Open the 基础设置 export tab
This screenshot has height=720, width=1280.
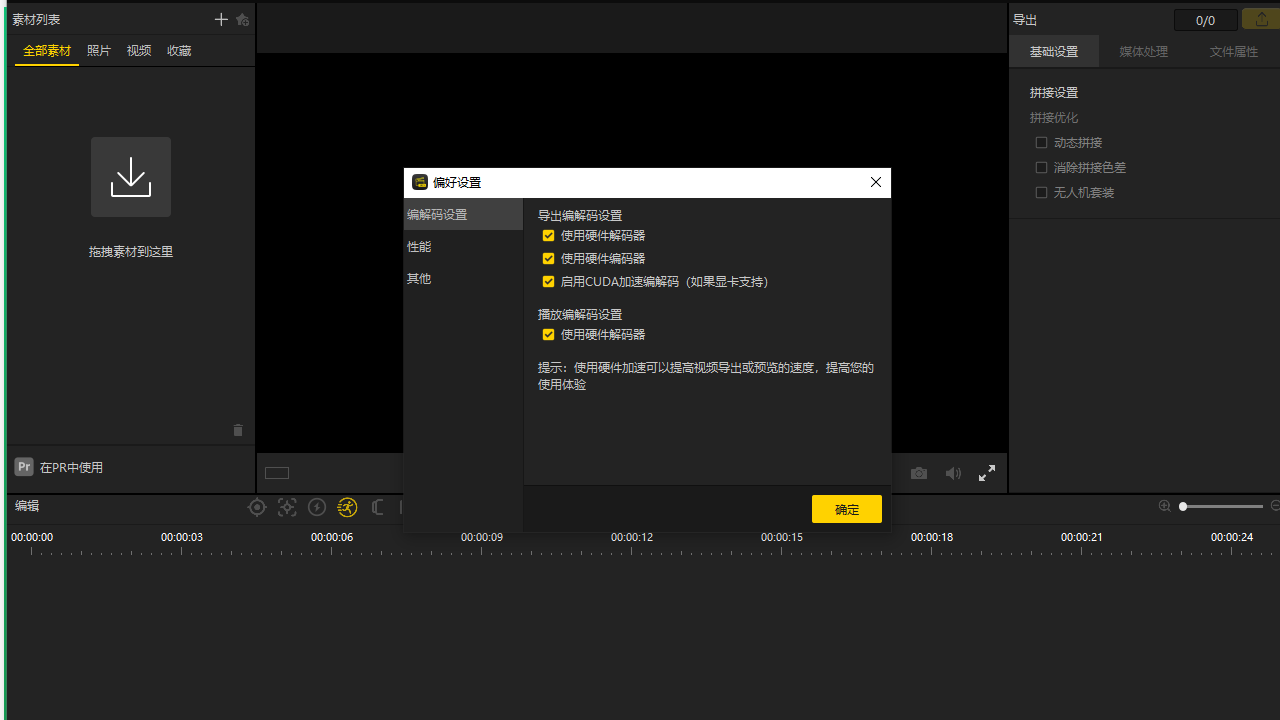tap(1054, 51)
